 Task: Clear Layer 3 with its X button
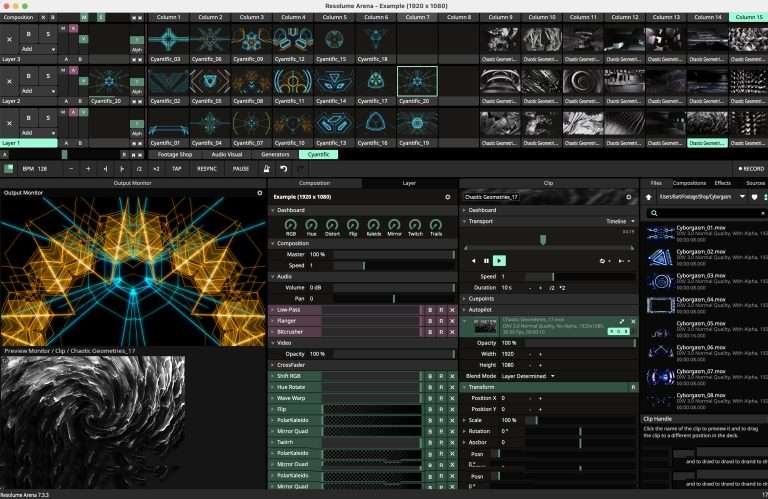(x=9, y=39)
